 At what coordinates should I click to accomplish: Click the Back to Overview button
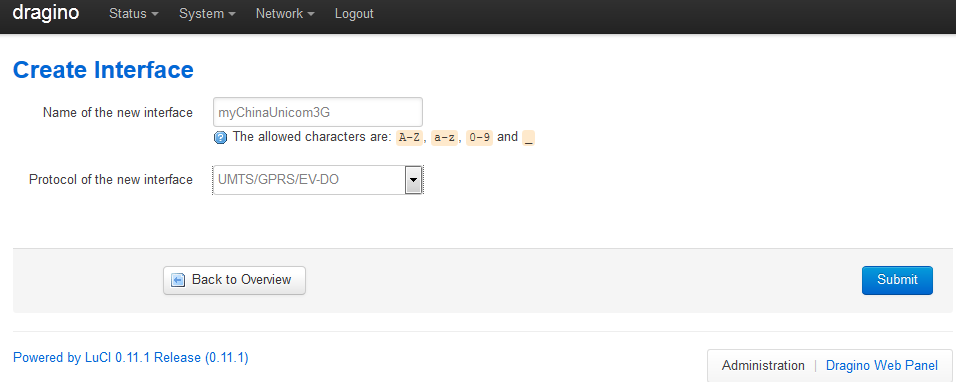click(234, 280)
